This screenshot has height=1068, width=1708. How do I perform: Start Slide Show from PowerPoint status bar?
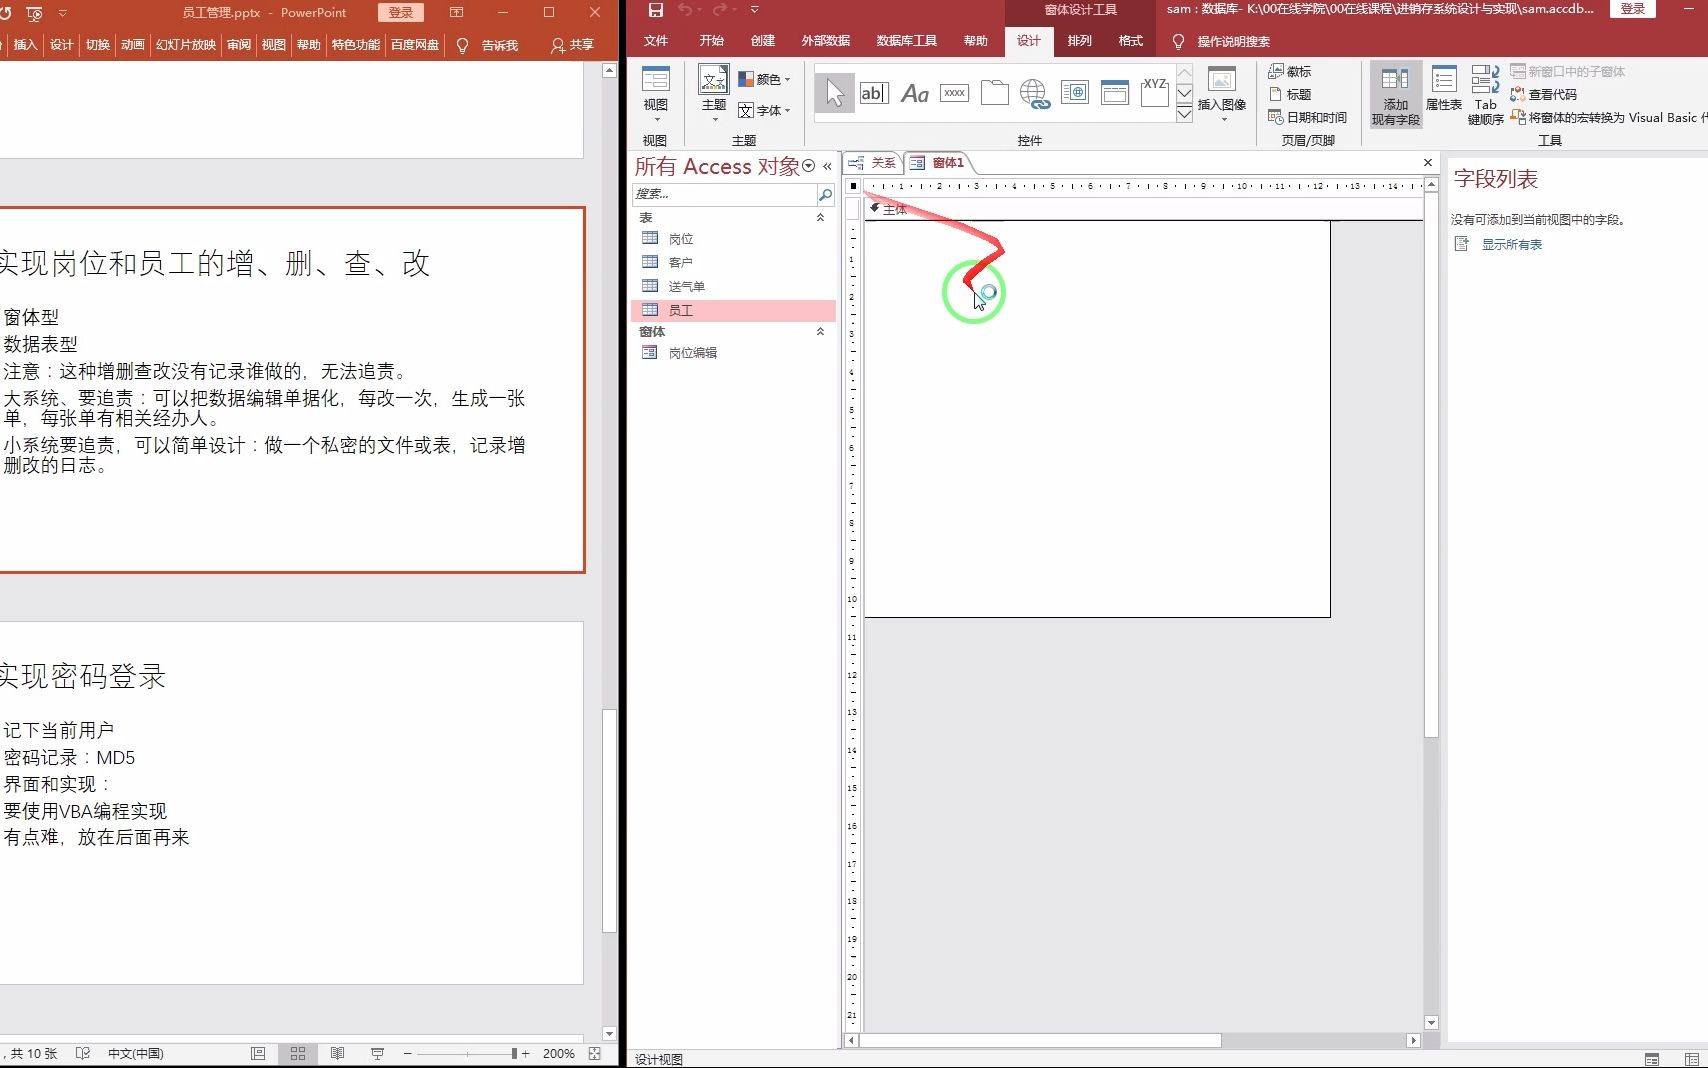[377, 1053]
